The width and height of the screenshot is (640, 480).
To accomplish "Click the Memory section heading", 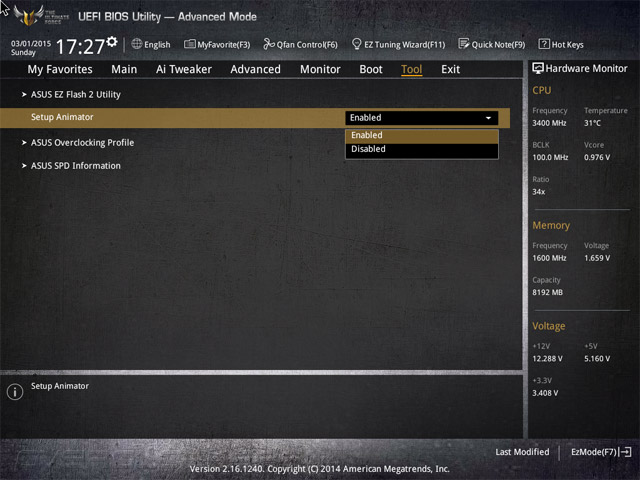I will (x=551, y=225).
